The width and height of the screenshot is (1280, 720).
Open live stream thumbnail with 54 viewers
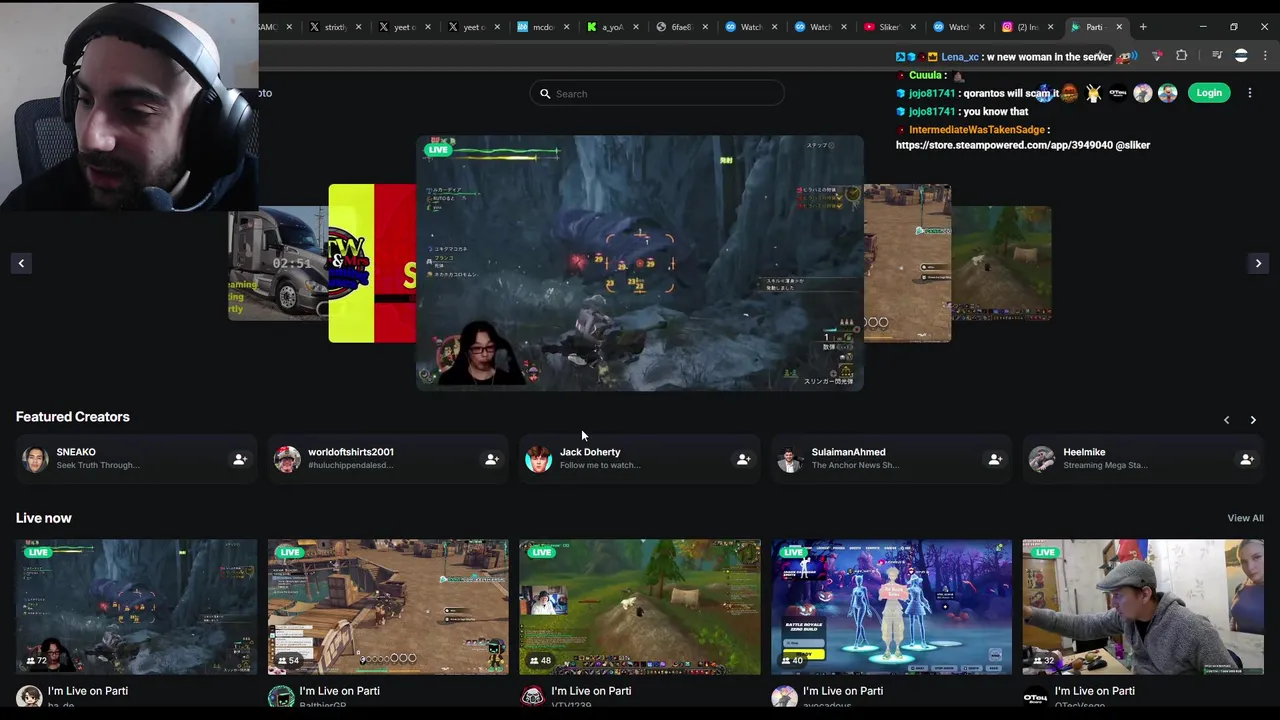click(388, 607)
